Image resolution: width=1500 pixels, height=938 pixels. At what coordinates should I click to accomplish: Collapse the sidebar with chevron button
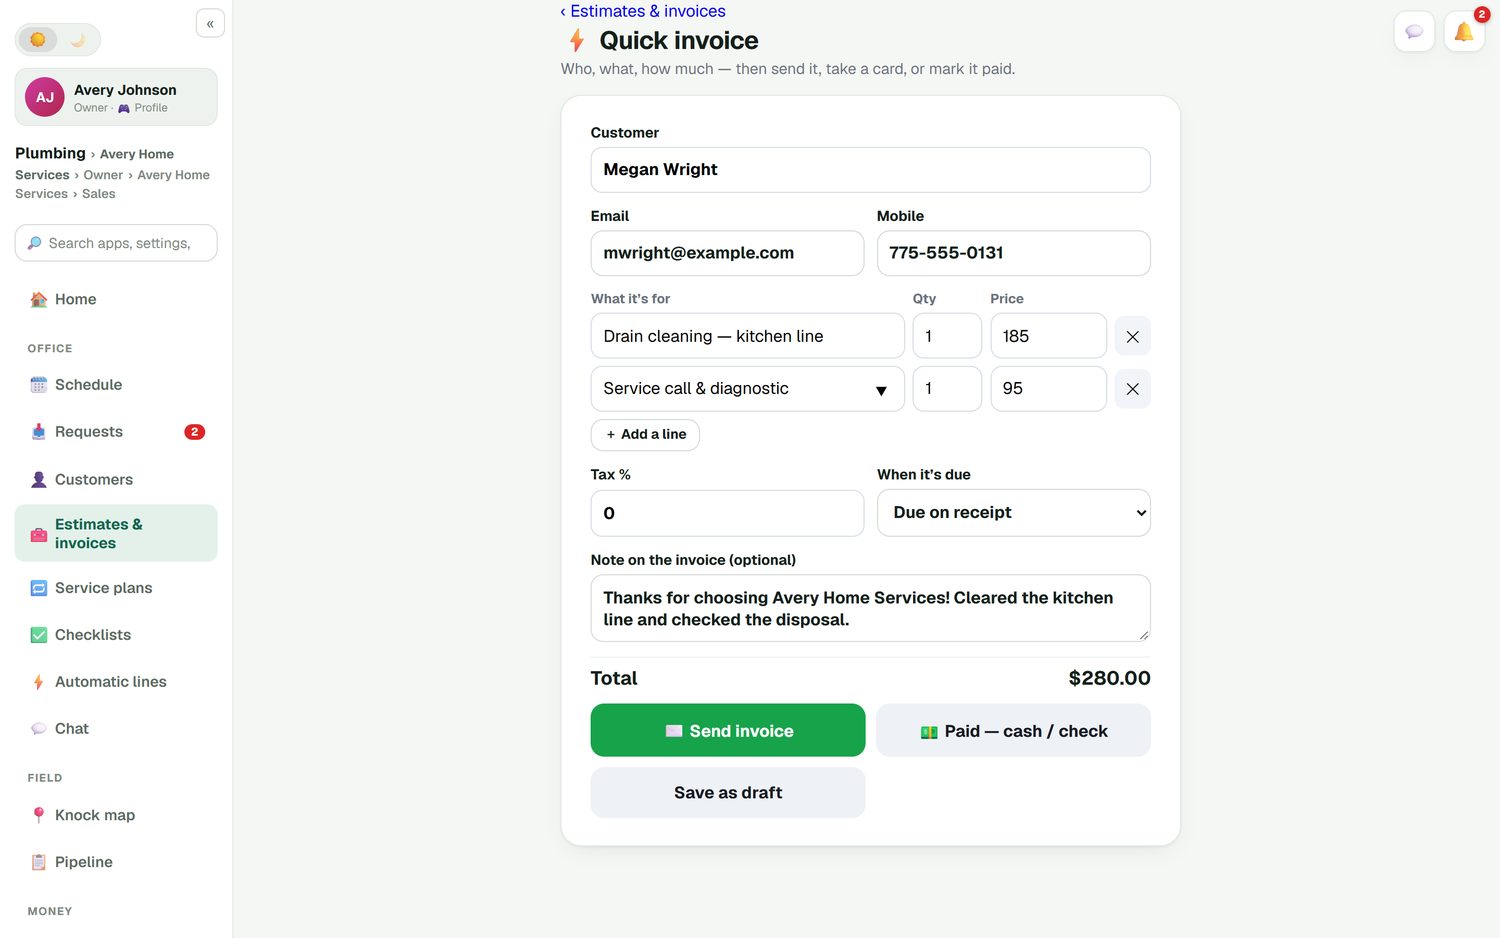(x=210, y=23)
